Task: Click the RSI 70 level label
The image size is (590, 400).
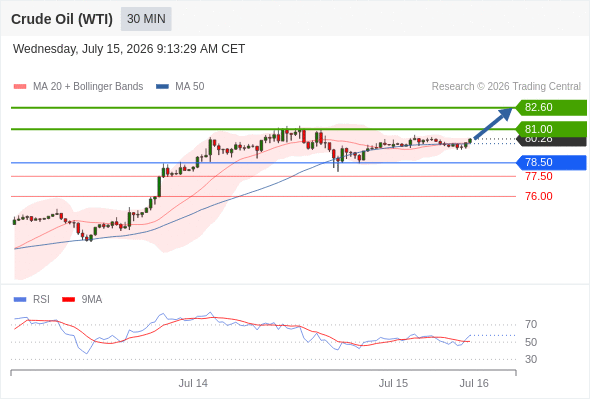Action: pyautogui.click(x=531, y=324)
